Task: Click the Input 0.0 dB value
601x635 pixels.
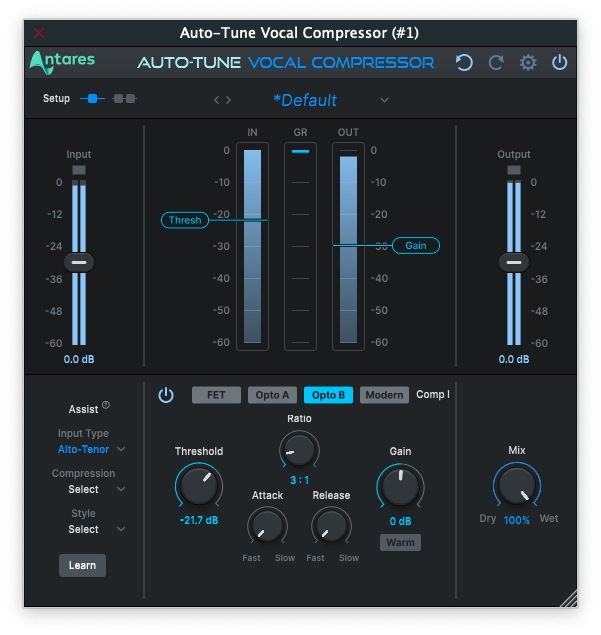Action: coord(79,359)
